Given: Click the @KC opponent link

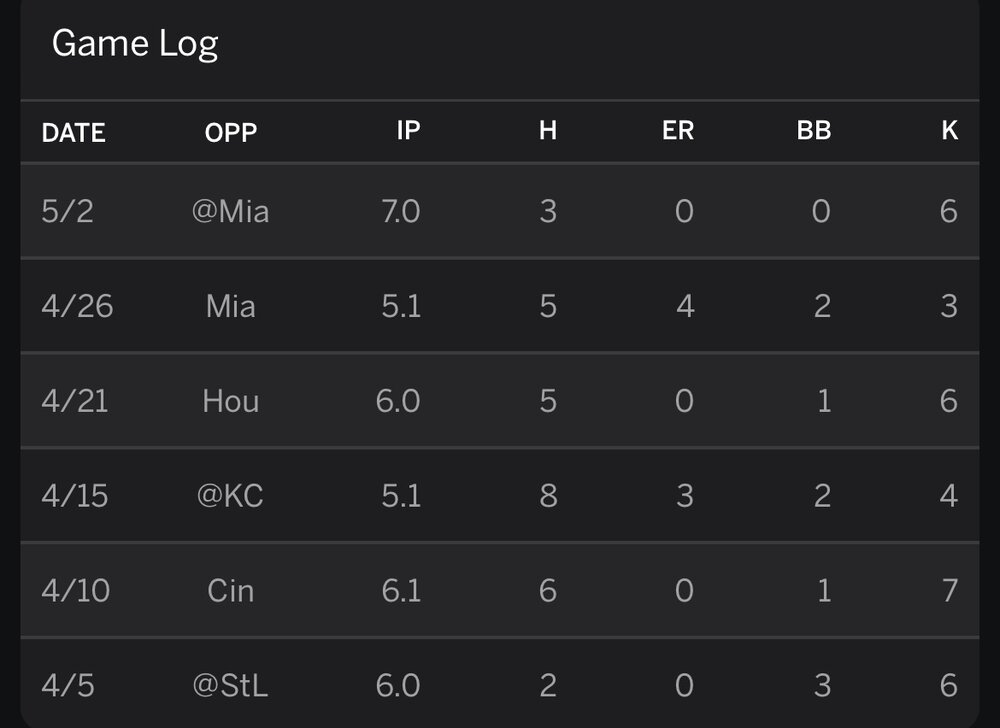Looking at the screenshot, I should 231,495.
